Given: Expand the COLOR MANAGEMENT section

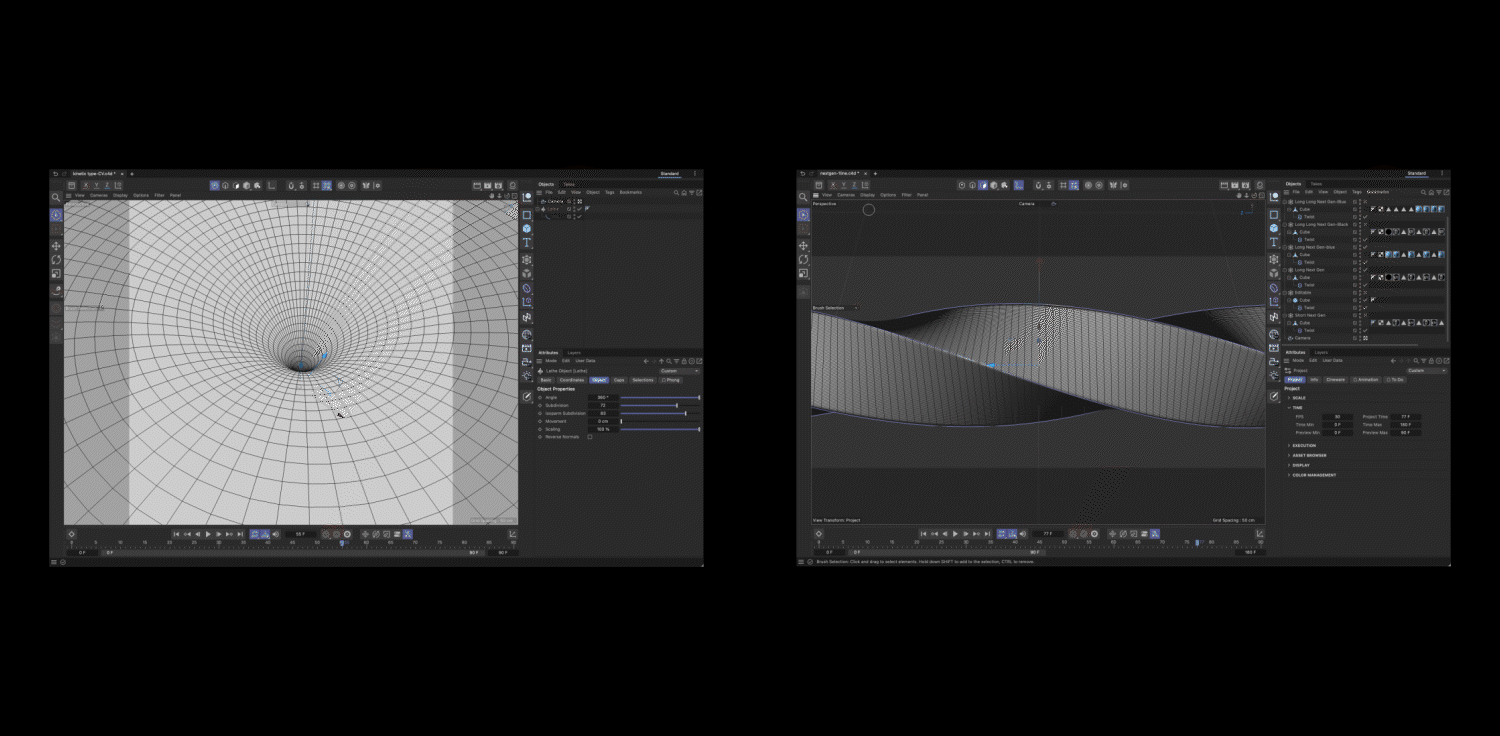Looking at the screenshot, I should click(x=1314, y=475).
